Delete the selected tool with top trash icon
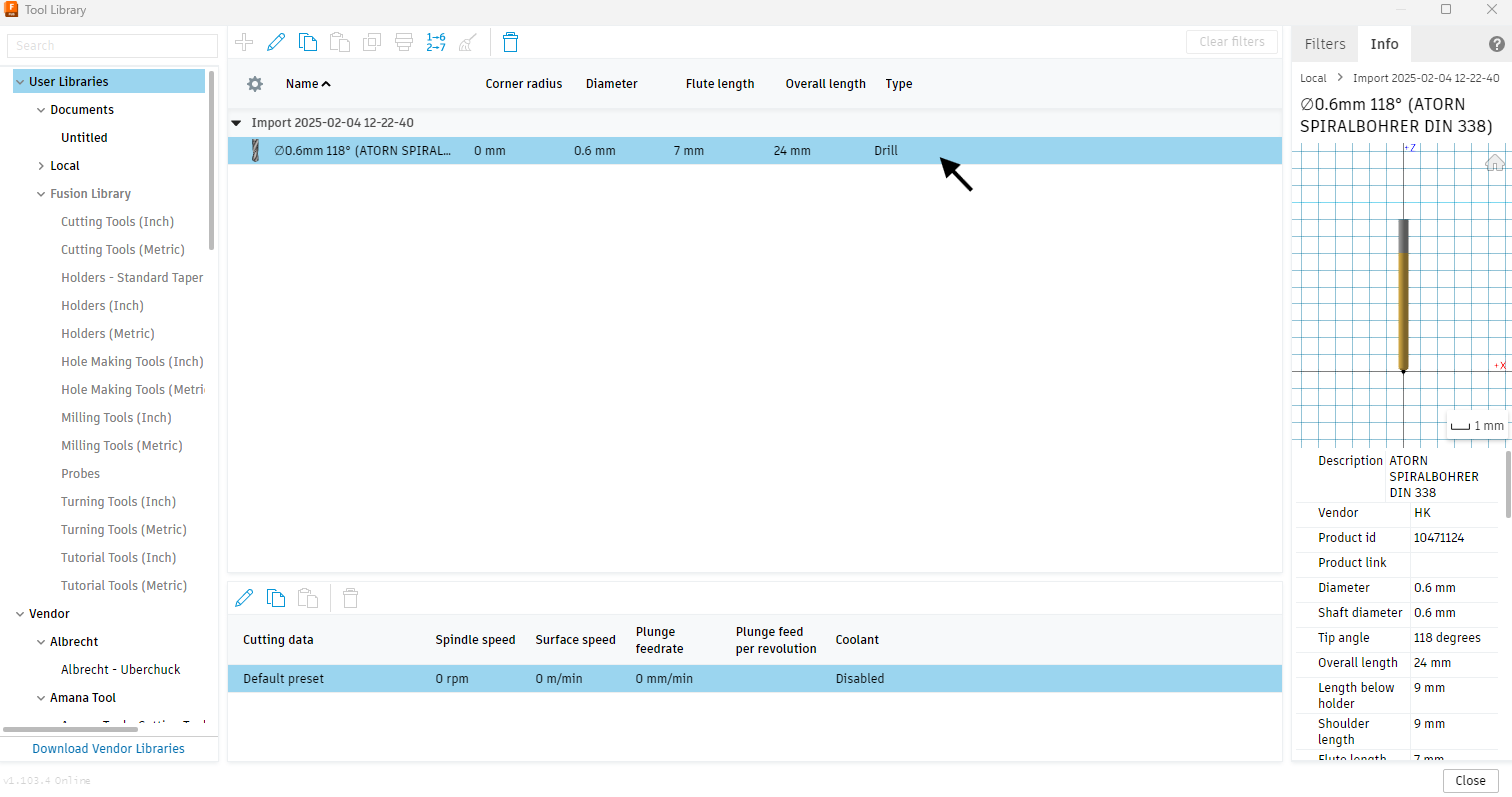This screenshot has width=1512, height=797. (x=510, y=42)
